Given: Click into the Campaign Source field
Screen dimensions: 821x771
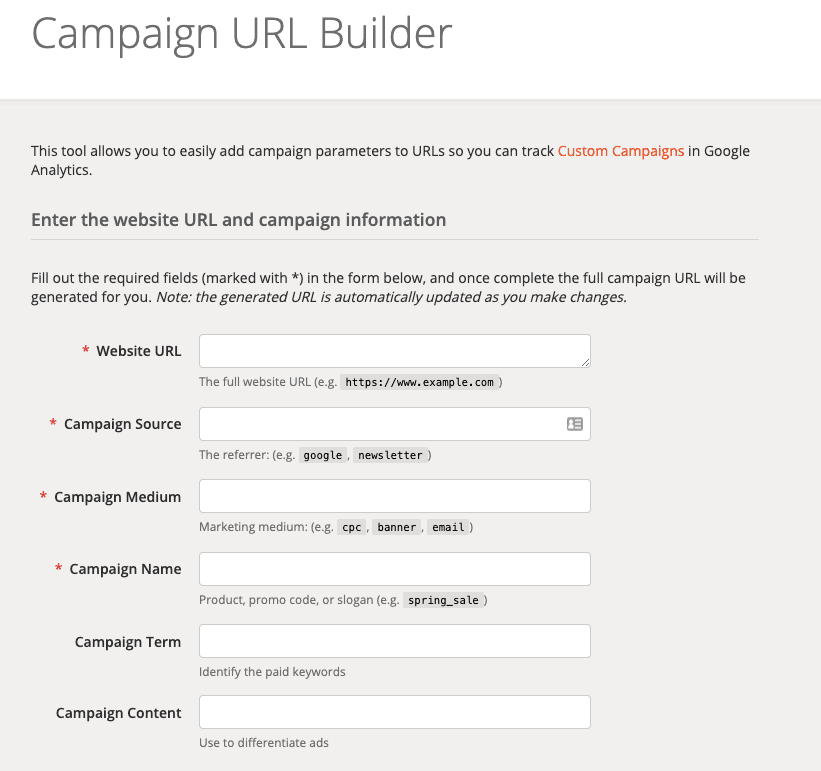Looking at the screenshot, I should pos(395,424).
